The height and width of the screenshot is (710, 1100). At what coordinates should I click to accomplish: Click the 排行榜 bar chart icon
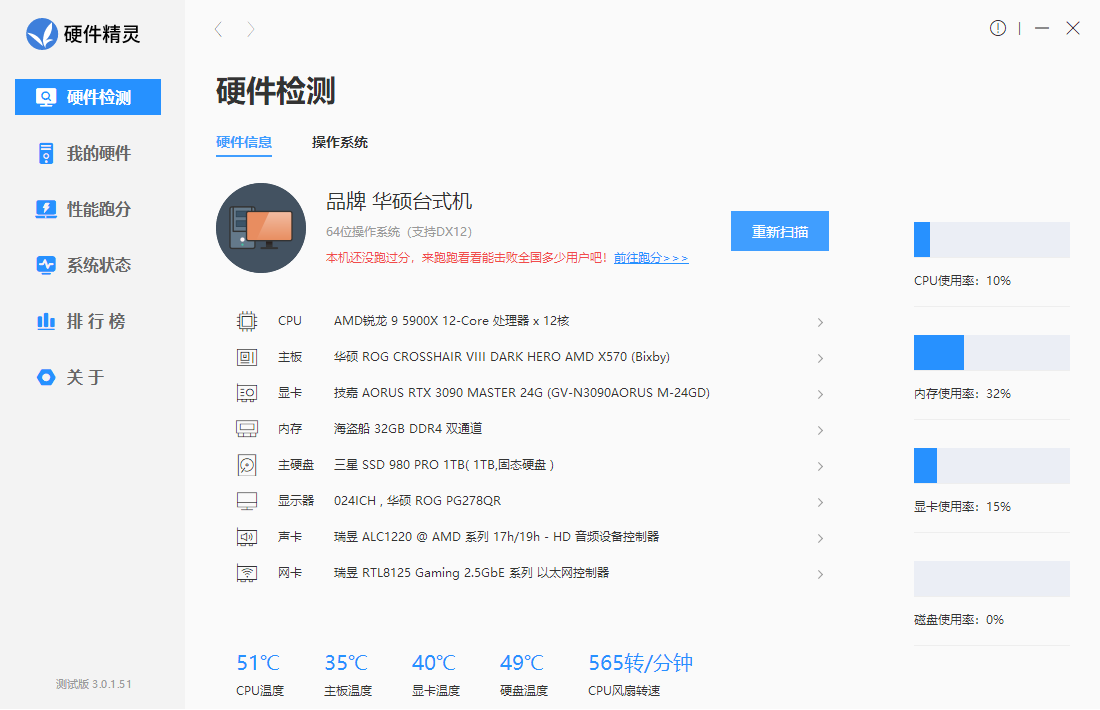(x=46, y=321)
